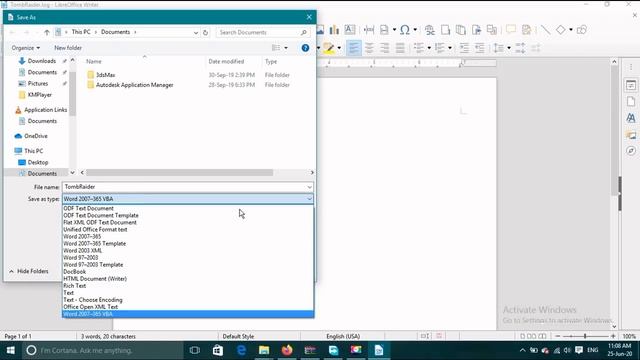
Task: Refresh the Documents folder view
Action: click(x=205, y=32)
